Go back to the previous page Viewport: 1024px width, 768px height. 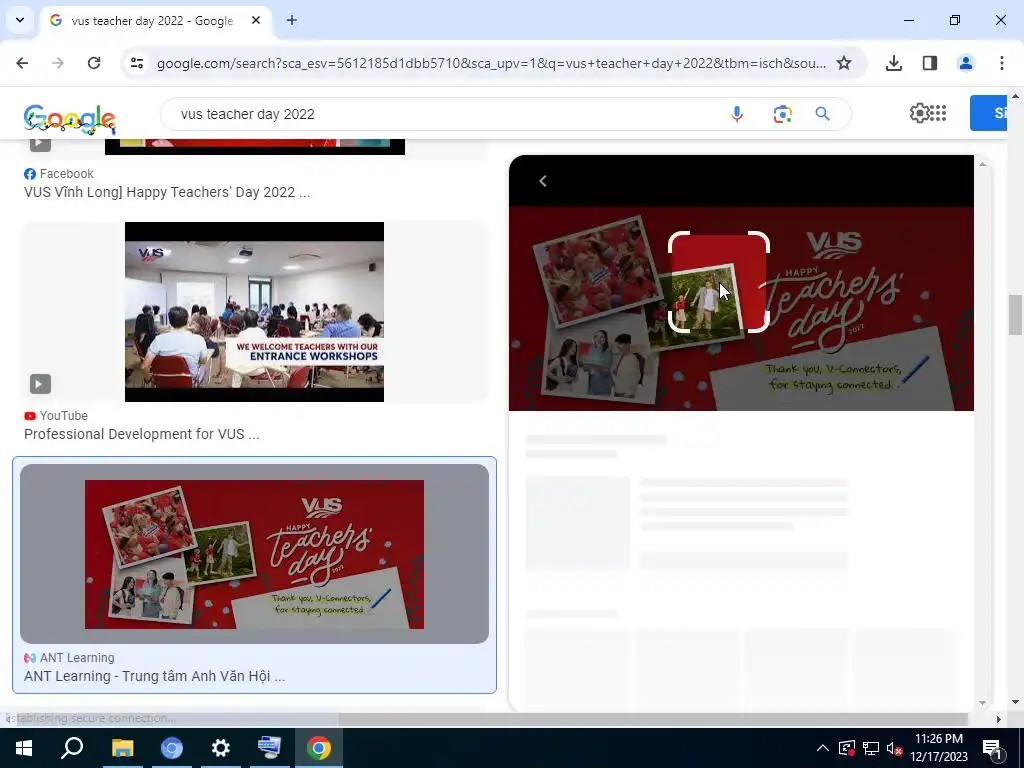[x=22, y=63]
